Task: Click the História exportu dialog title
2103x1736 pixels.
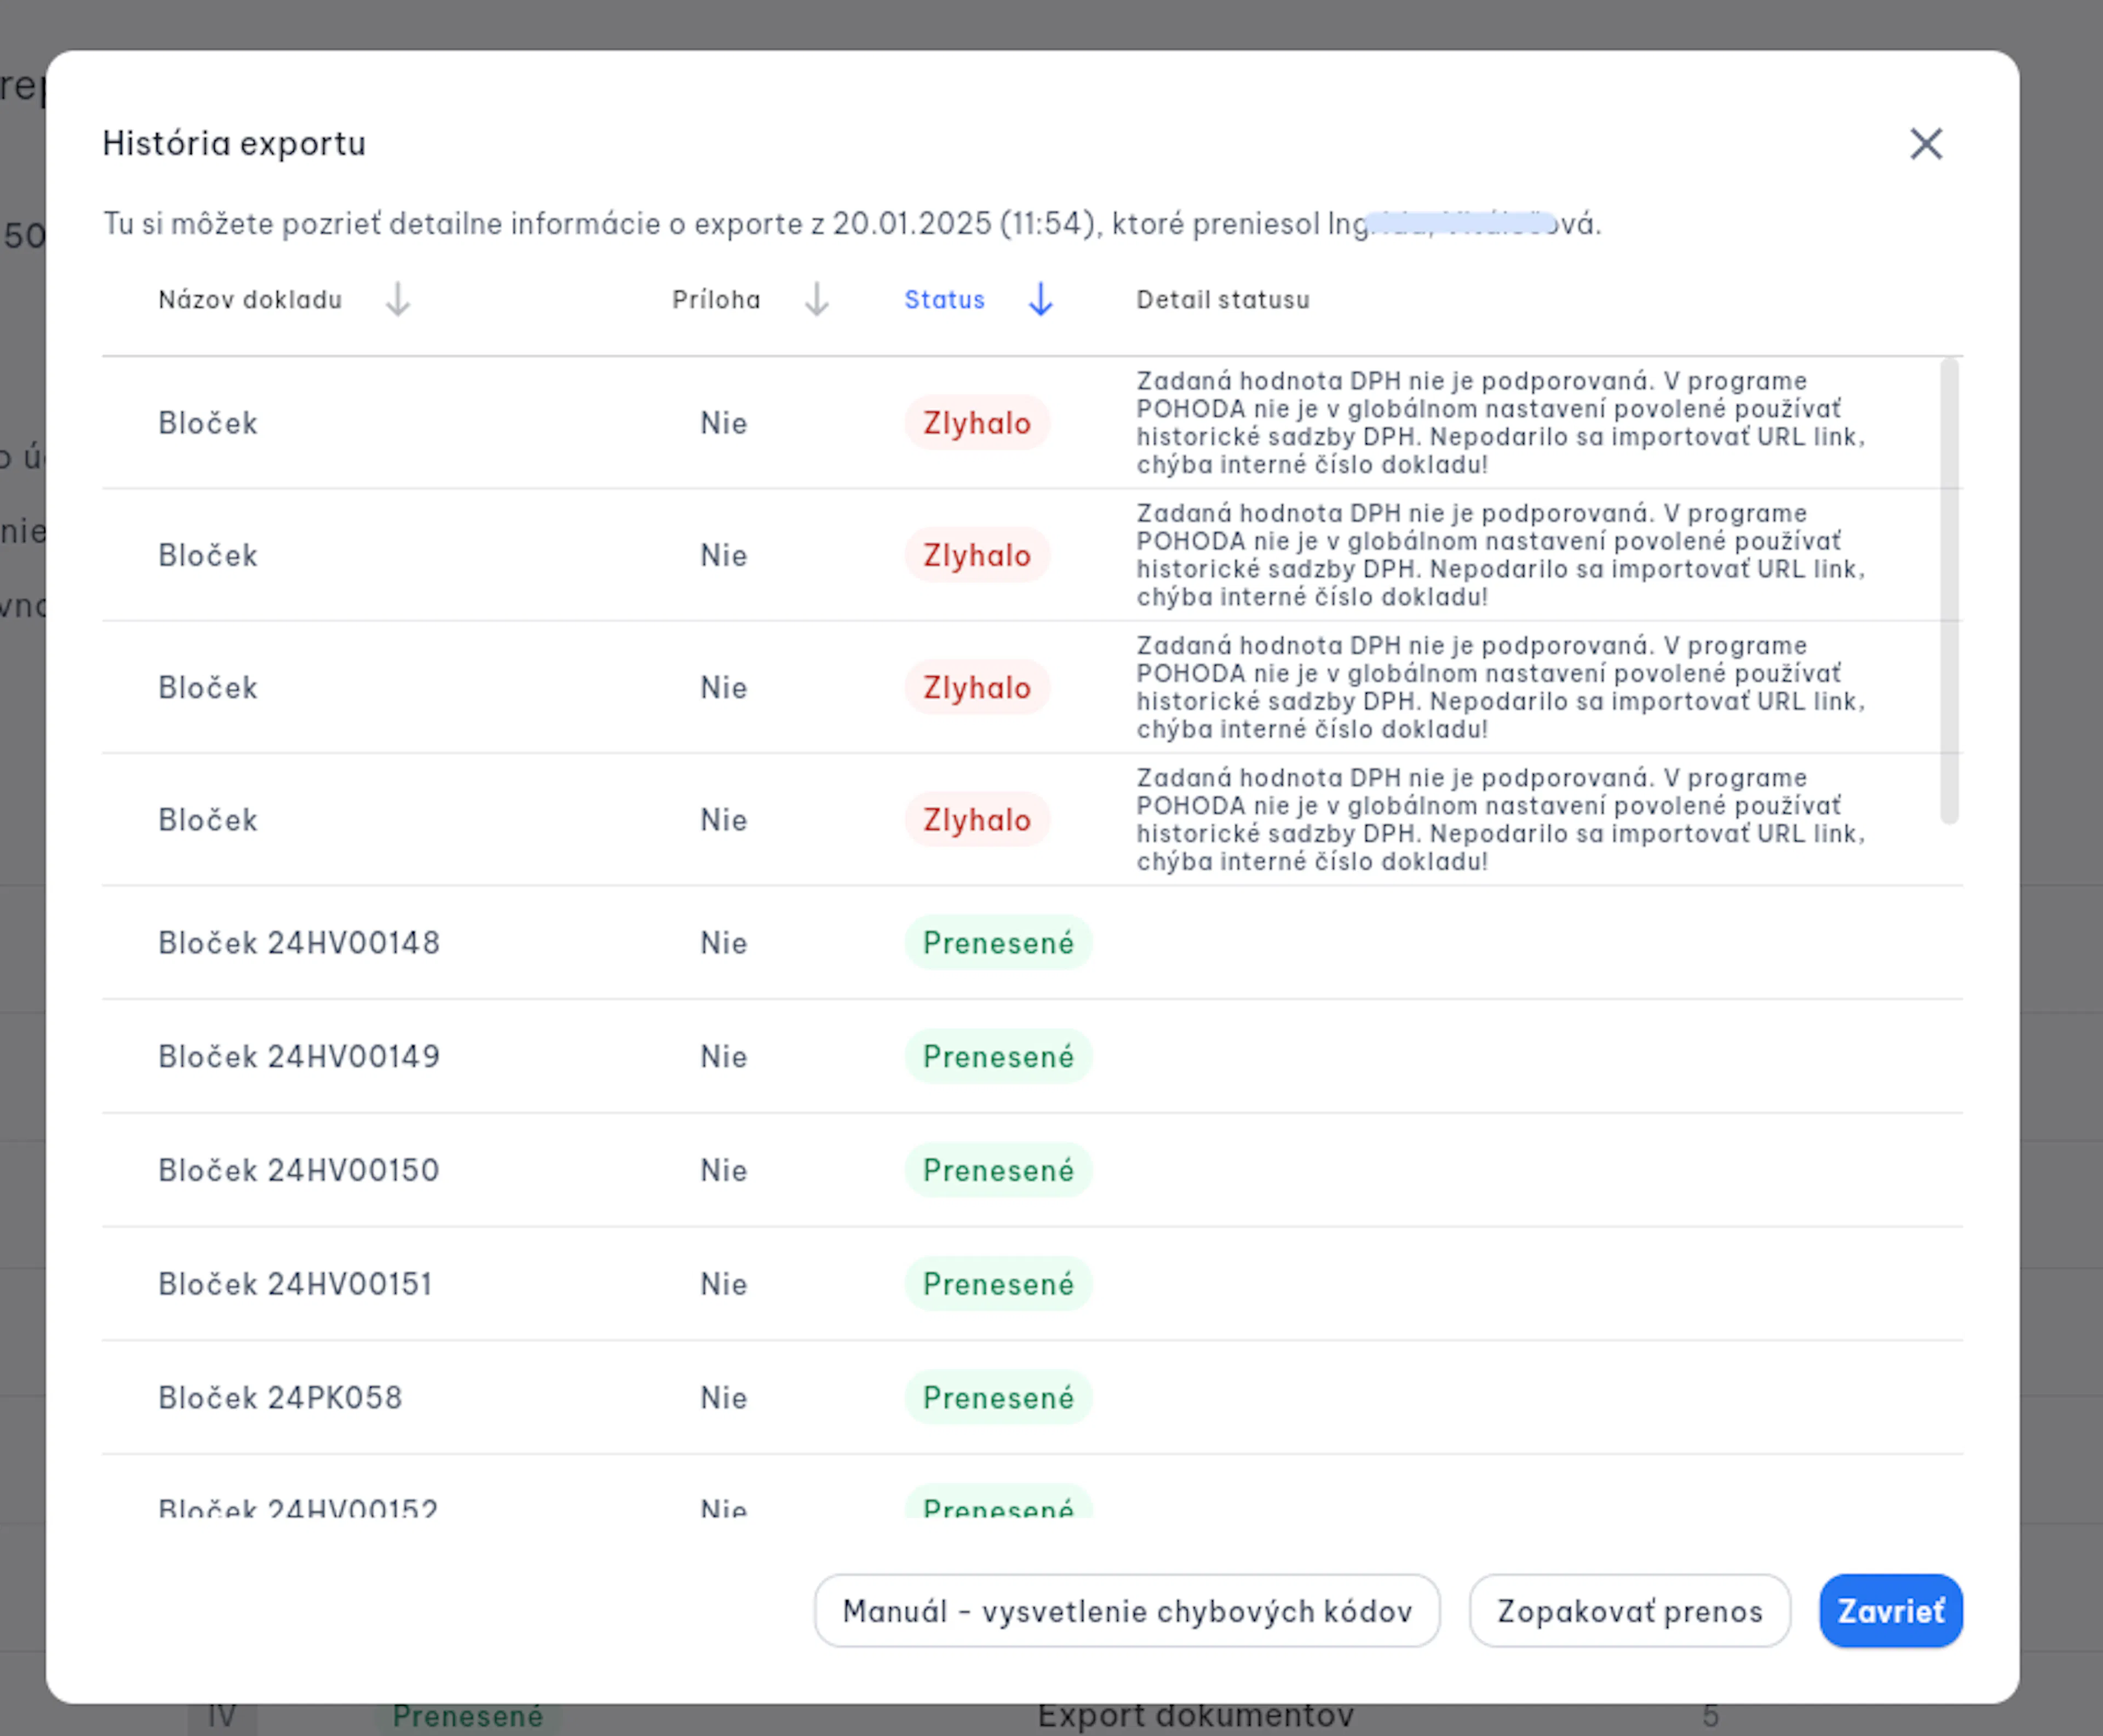Action: pyautogui.click(x=234, y=143)
